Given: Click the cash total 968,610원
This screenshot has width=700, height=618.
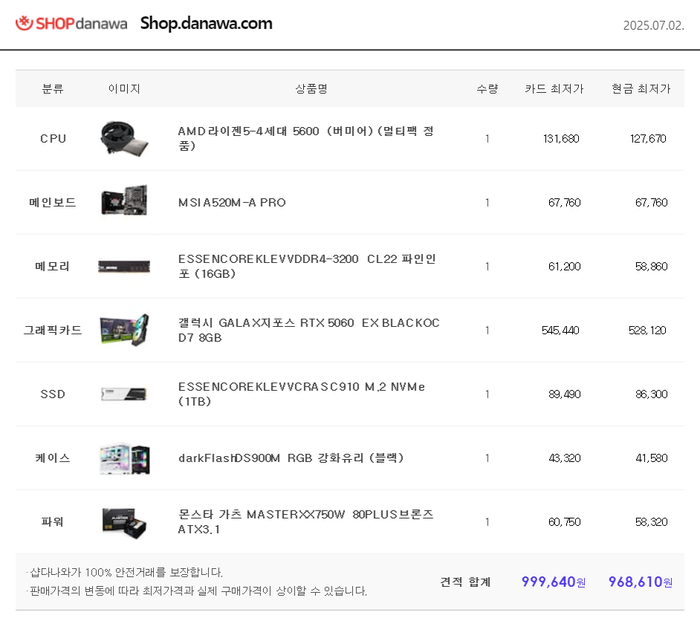Looking at the screenshot, I should [641, 581].
